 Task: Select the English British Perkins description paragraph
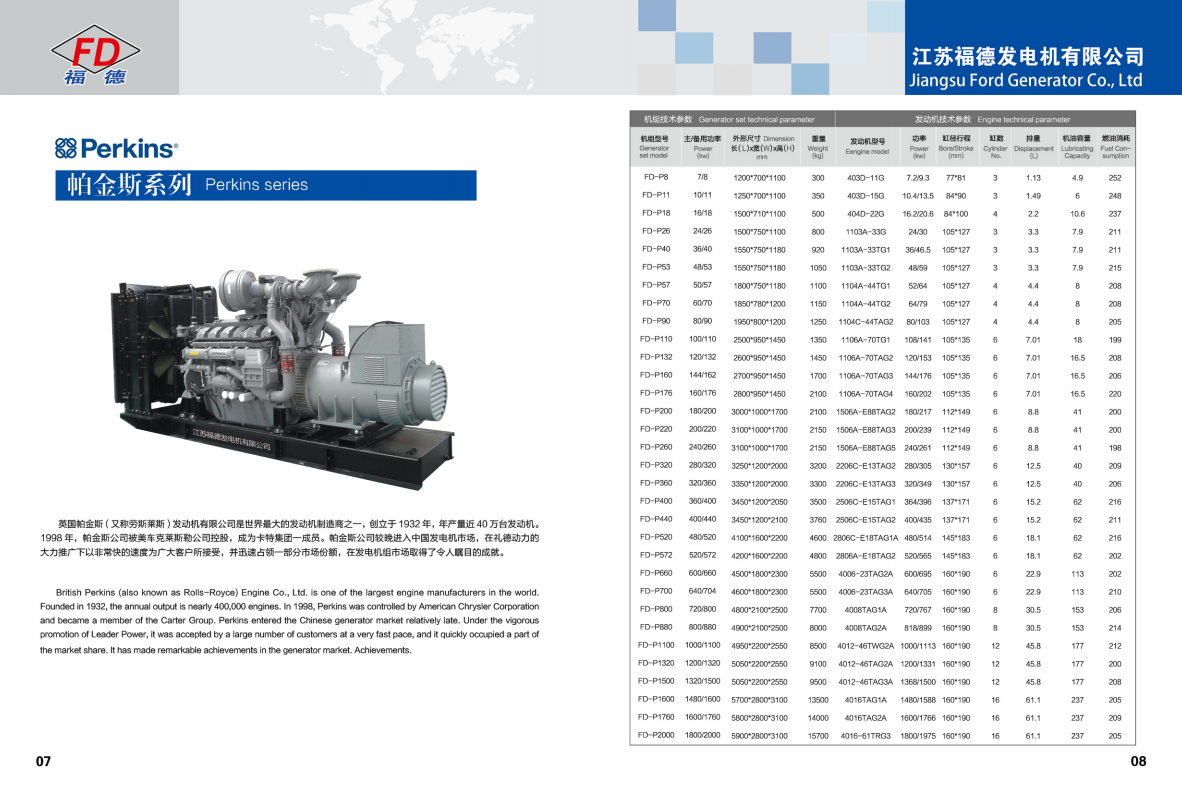pos(289,621)
